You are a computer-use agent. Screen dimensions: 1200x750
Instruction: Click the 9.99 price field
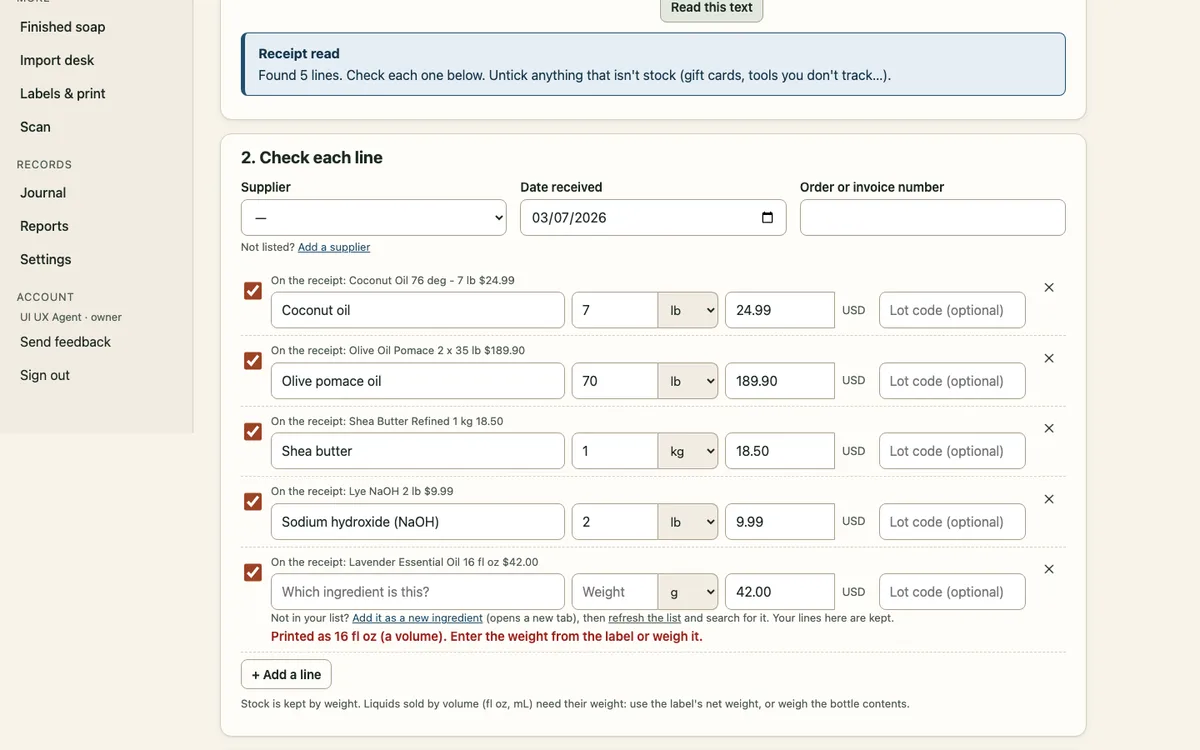(x=780, y=522)
